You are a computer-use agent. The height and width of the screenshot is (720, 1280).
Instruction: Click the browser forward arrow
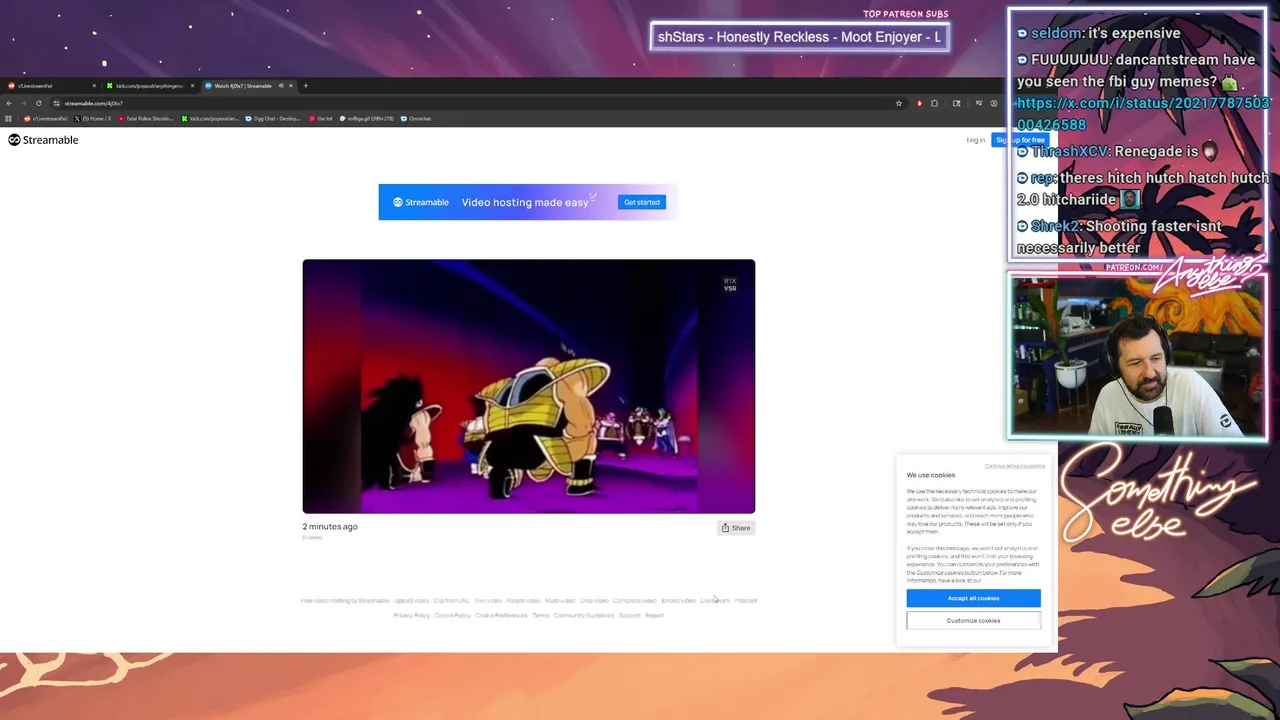click(x=24, y=103)
